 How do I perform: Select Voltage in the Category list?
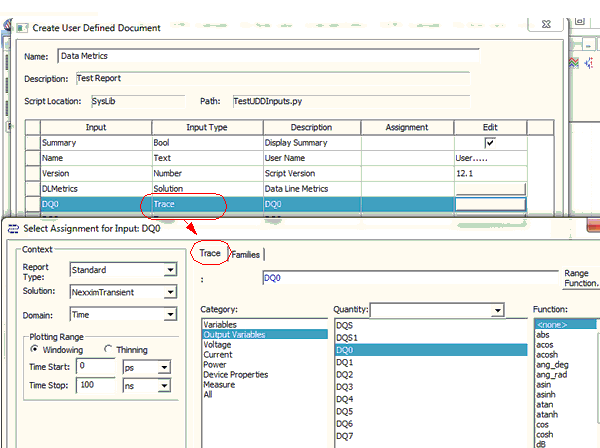coord(219,344)
